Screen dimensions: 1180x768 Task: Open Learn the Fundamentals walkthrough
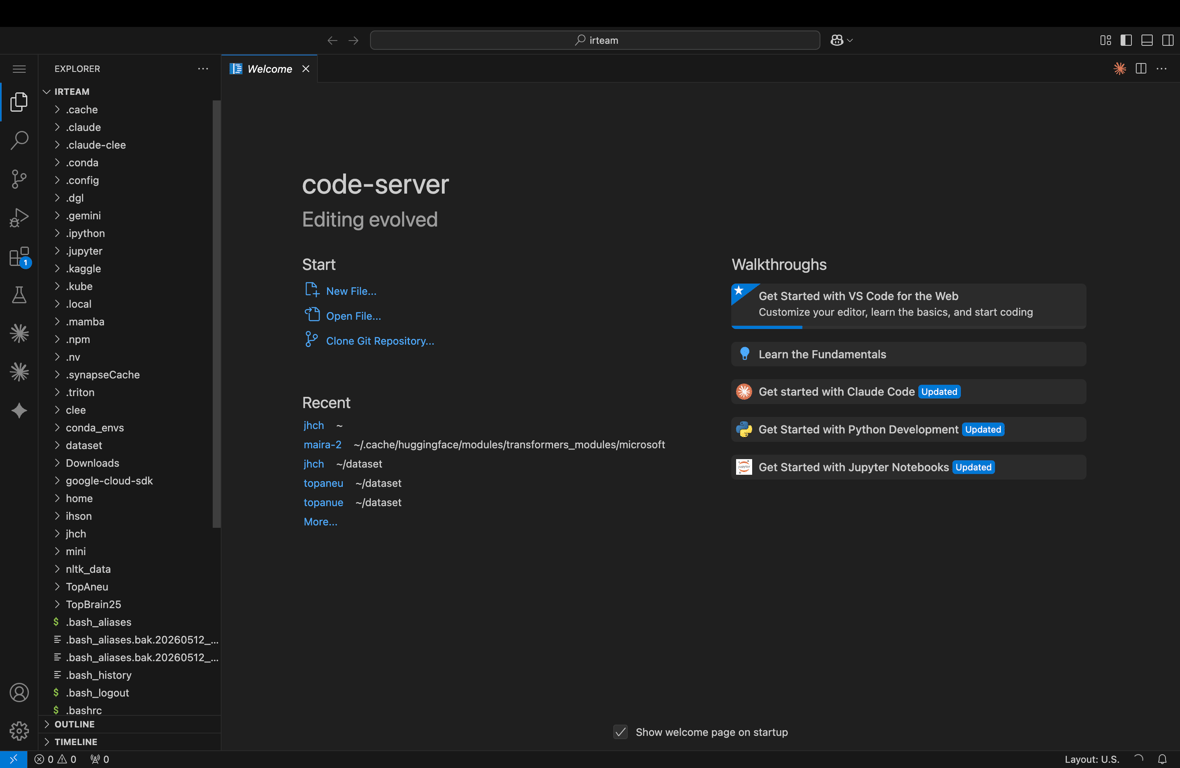pyautogui.click(x=908, y=354)
